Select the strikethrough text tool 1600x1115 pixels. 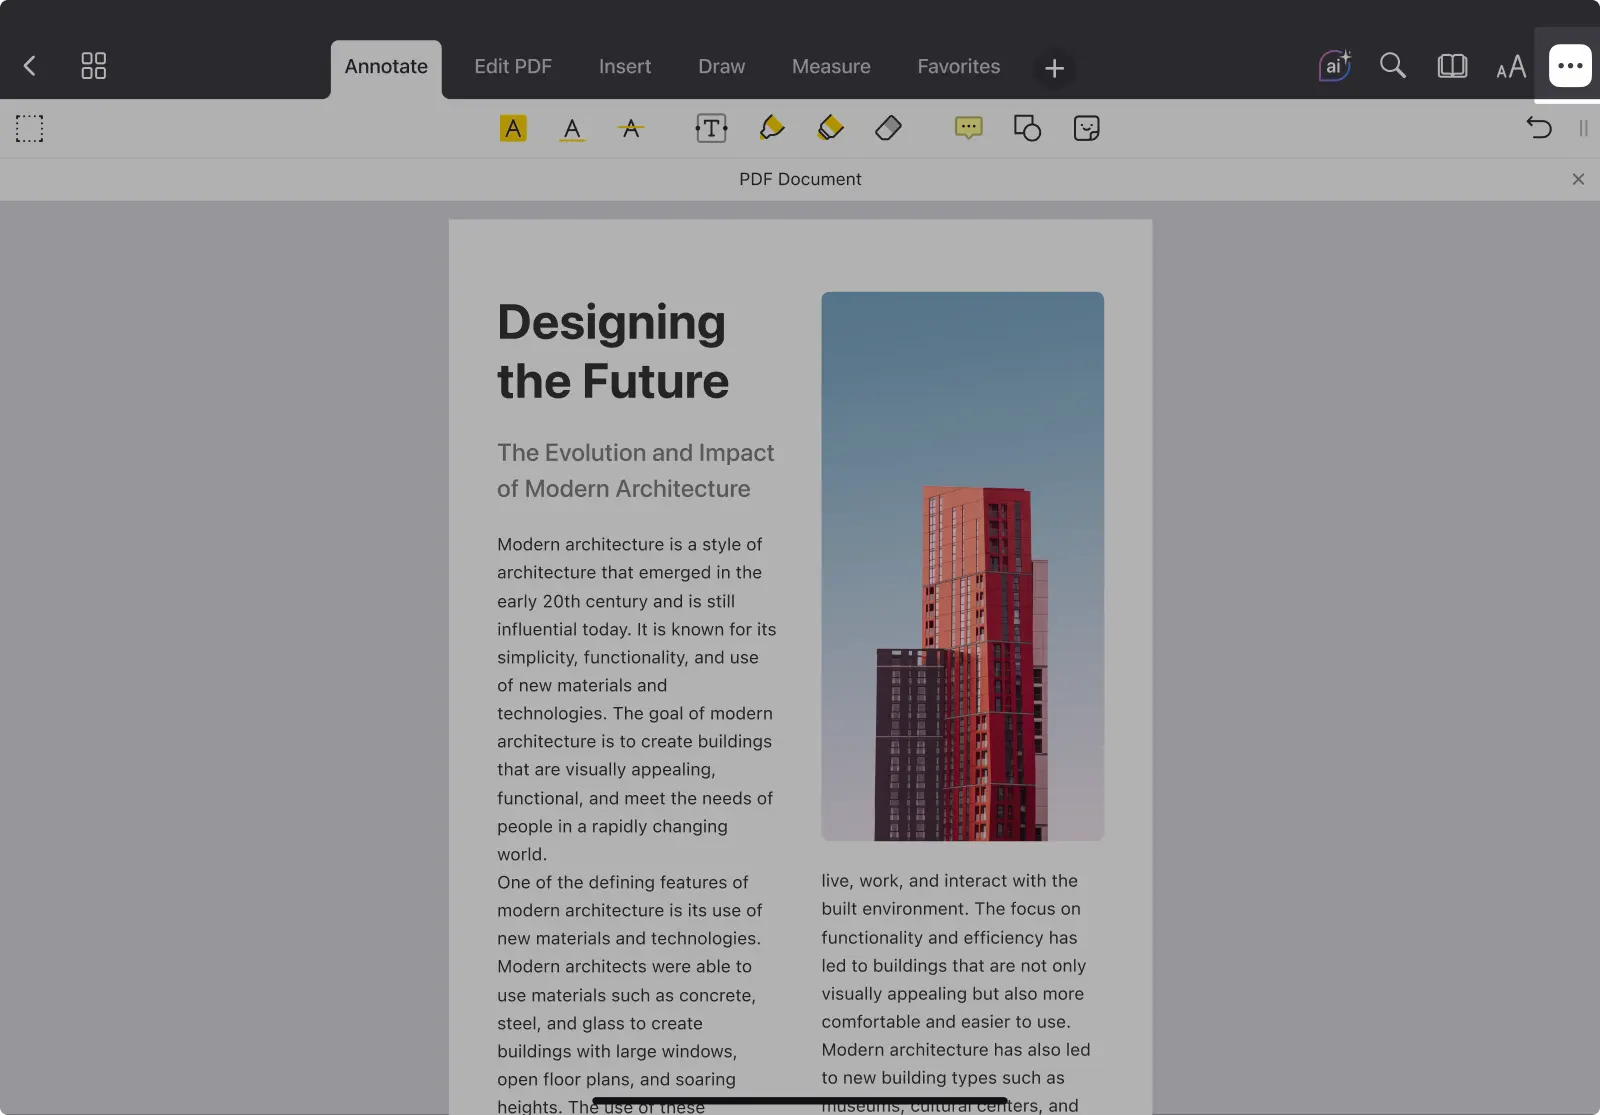click(631, 128)
